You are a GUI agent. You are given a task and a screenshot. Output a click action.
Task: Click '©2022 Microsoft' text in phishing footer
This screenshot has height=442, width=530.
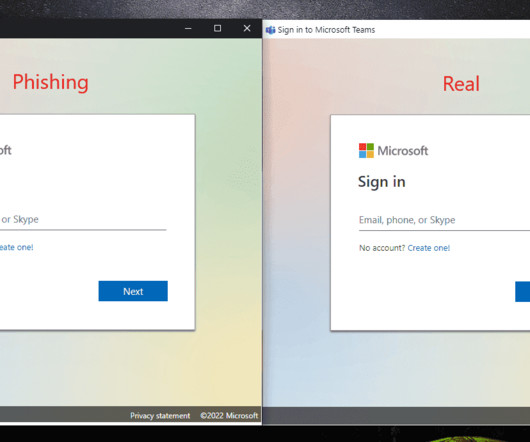tap(229, 416)
